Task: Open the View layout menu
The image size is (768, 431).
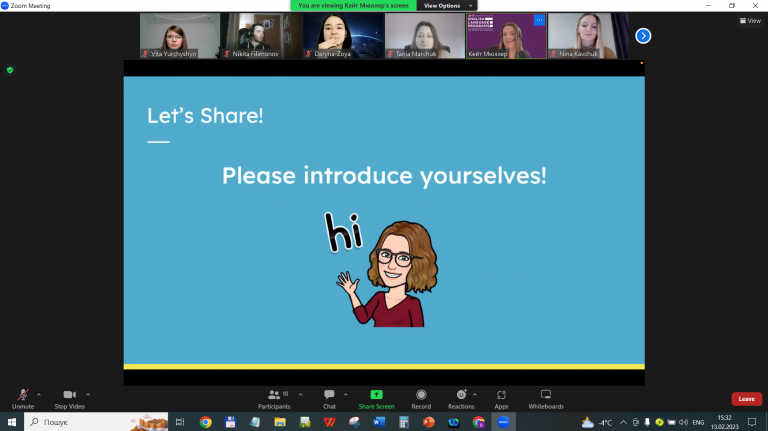Action: tap(750, 21)
